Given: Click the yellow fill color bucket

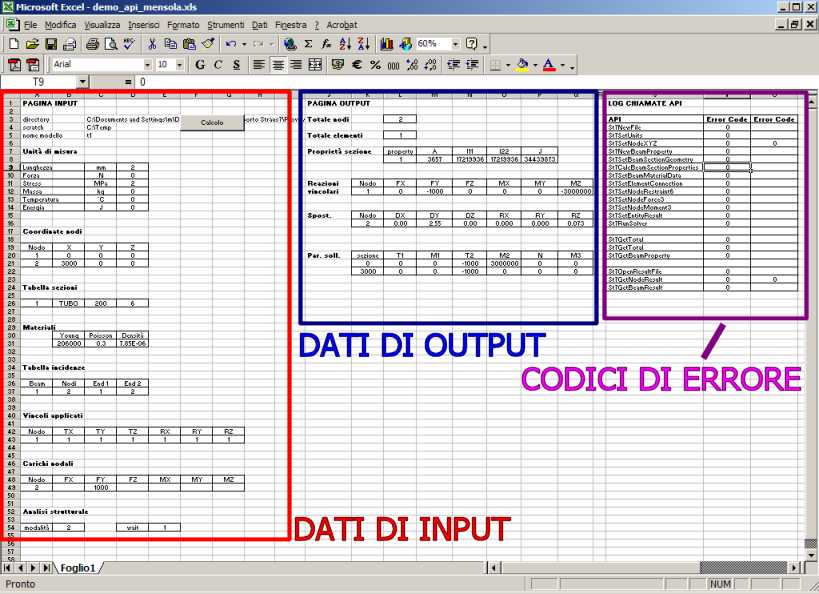Looking at the screenshot, I should click(x=522, y=65).
